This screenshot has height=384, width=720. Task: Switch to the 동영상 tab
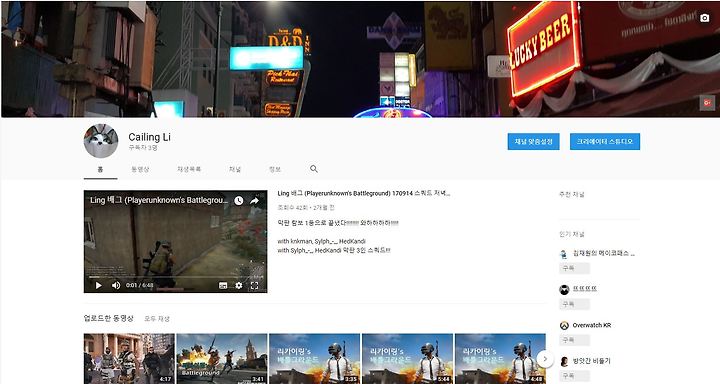(x=140, y=169)
